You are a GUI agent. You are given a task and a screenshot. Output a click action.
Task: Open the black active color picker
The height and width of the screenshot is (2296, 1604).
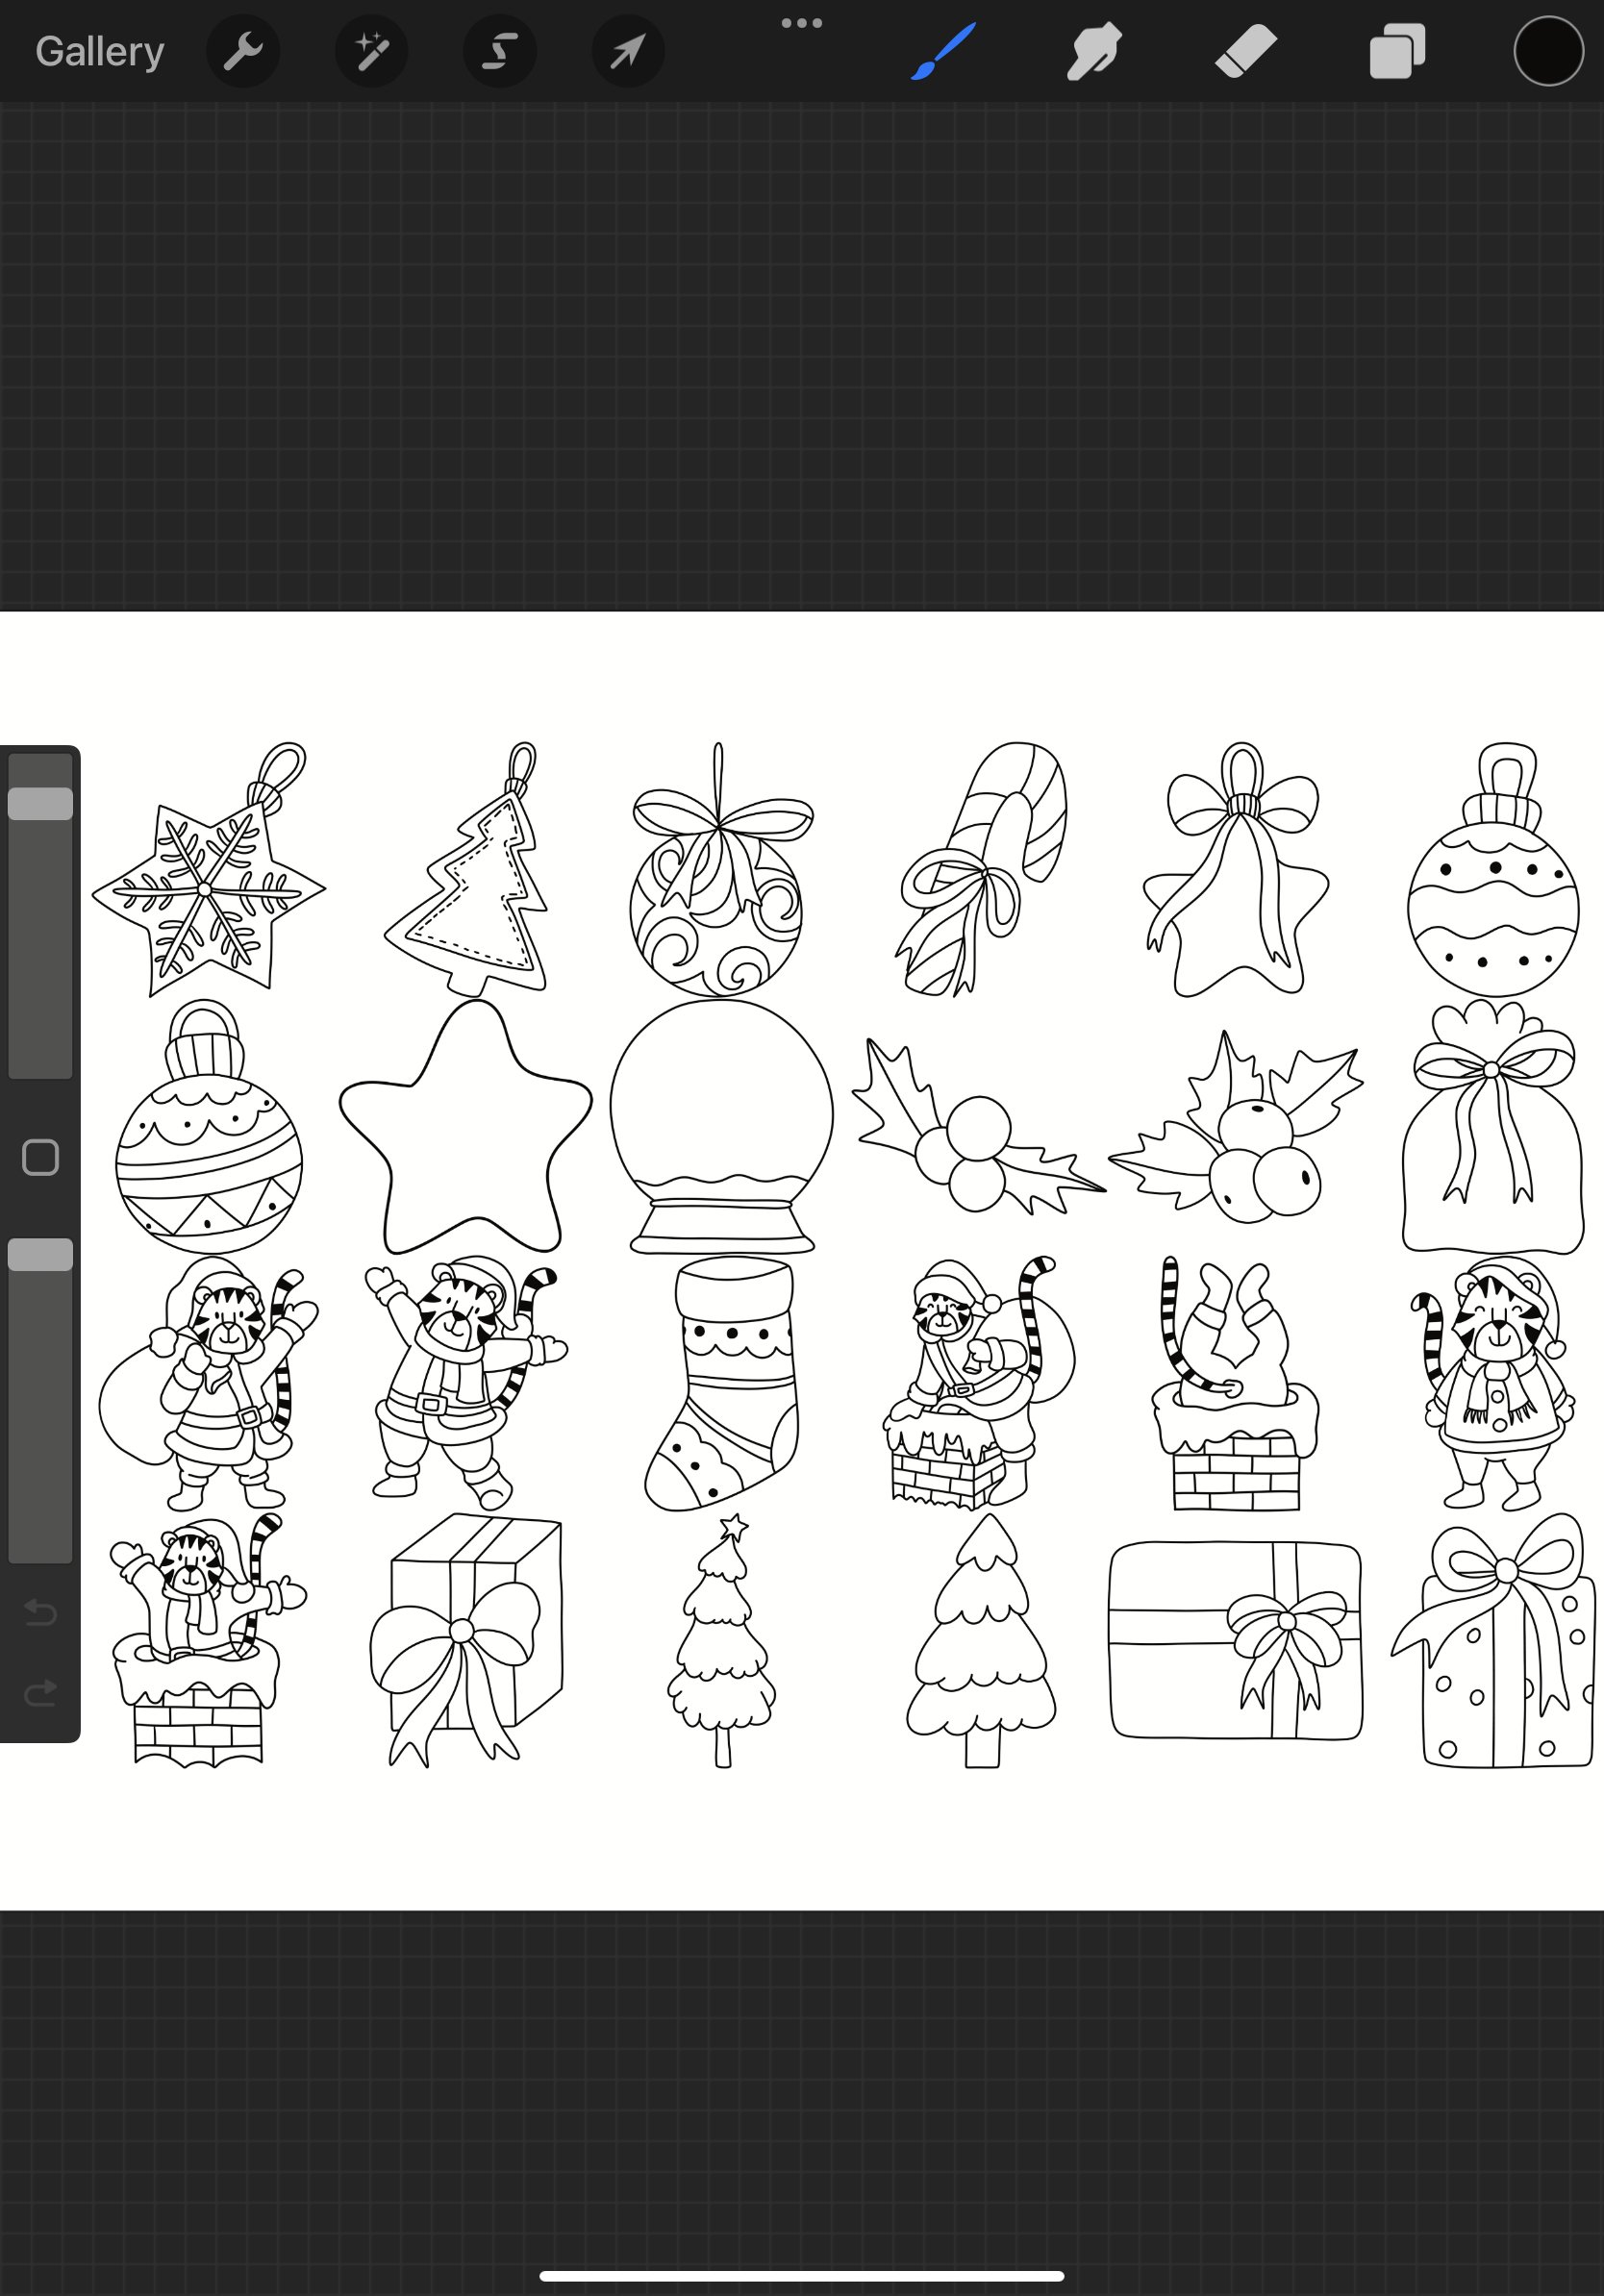1548,51
